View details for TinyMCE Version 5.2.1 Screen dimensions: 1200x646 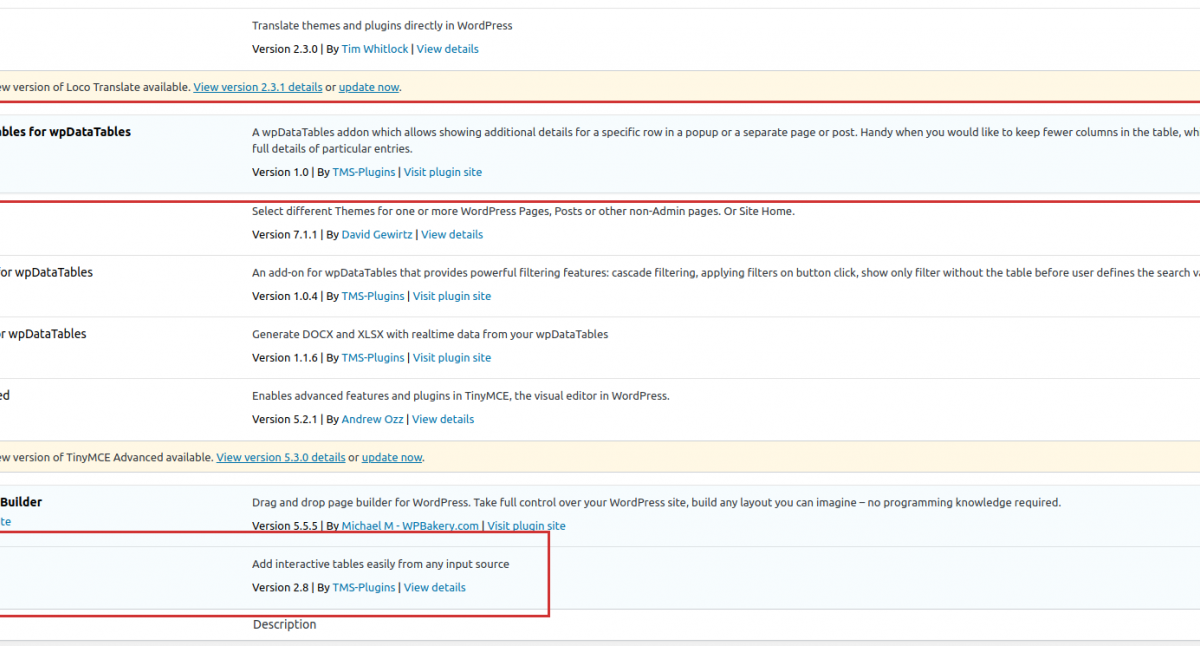443,419
